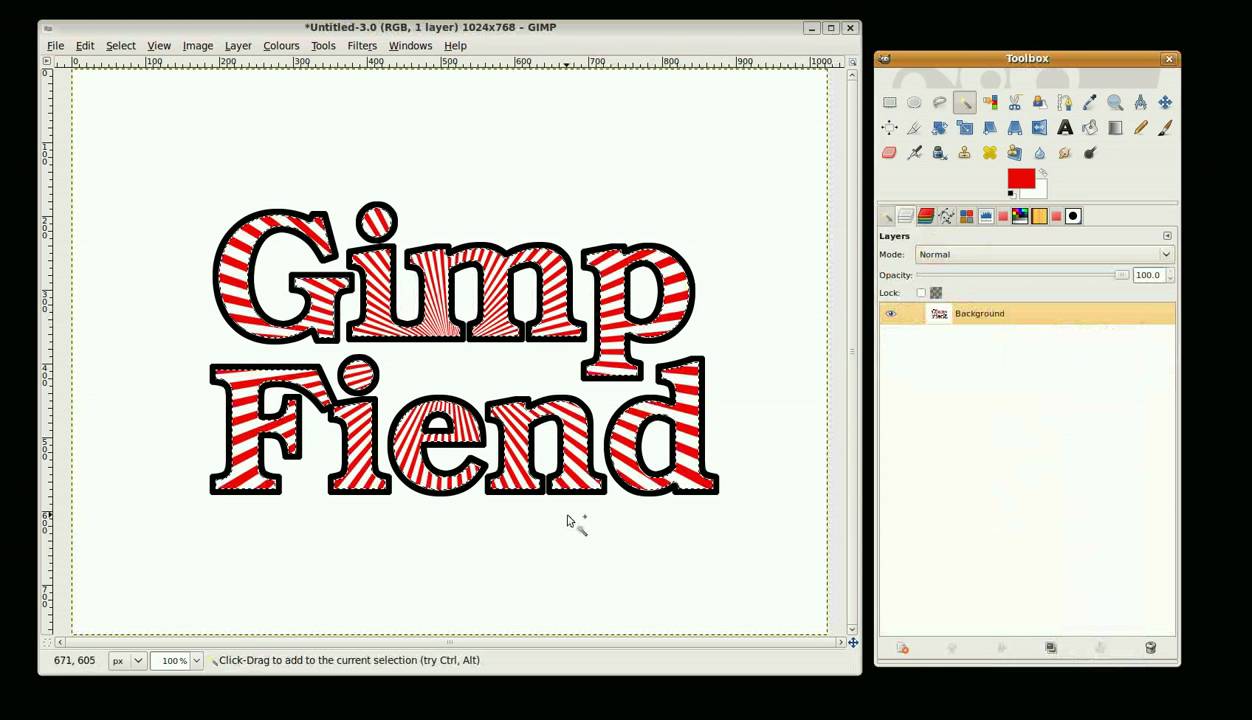Select the Paths tool
This screenshot has height=720, width=1252.
[x=1065, y=102]
